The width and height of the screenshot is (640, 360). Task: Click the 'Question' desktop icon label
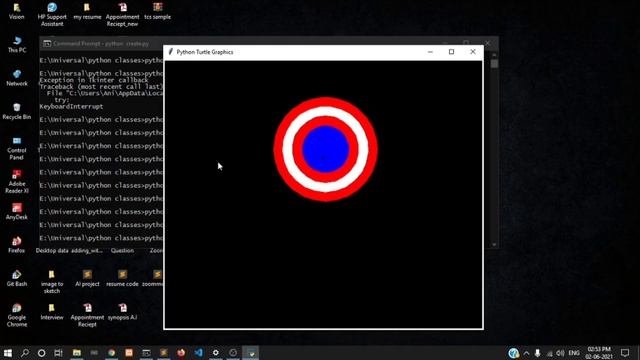coord(122,251)
